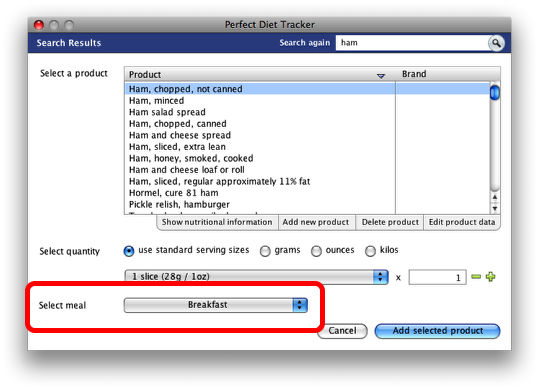Open the Select meal Breakfast dropdown
This screenshot has height=390, width=540.
pyautogui.click(x=216, y=305)
